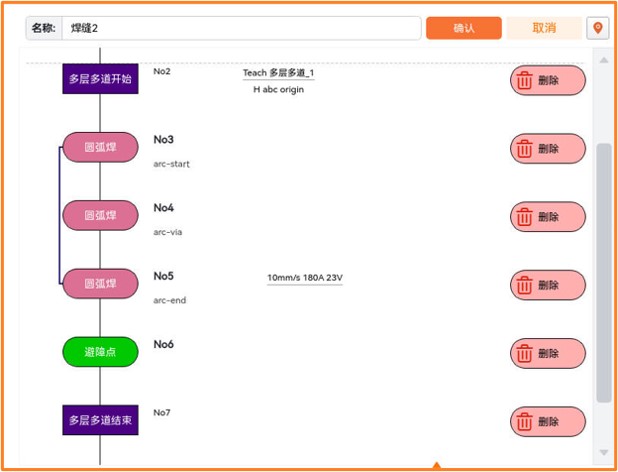Open the Teach 多层多道_1 parameter link
Screen dimensions: 618x472
click(x=278, y=73)
